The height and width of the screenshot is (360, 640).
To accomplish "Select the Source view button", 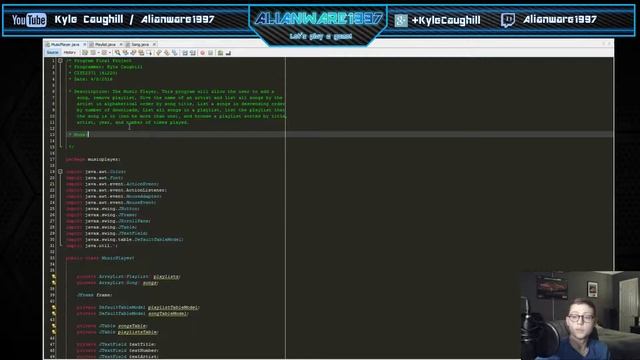I will [x=52, y=53].
